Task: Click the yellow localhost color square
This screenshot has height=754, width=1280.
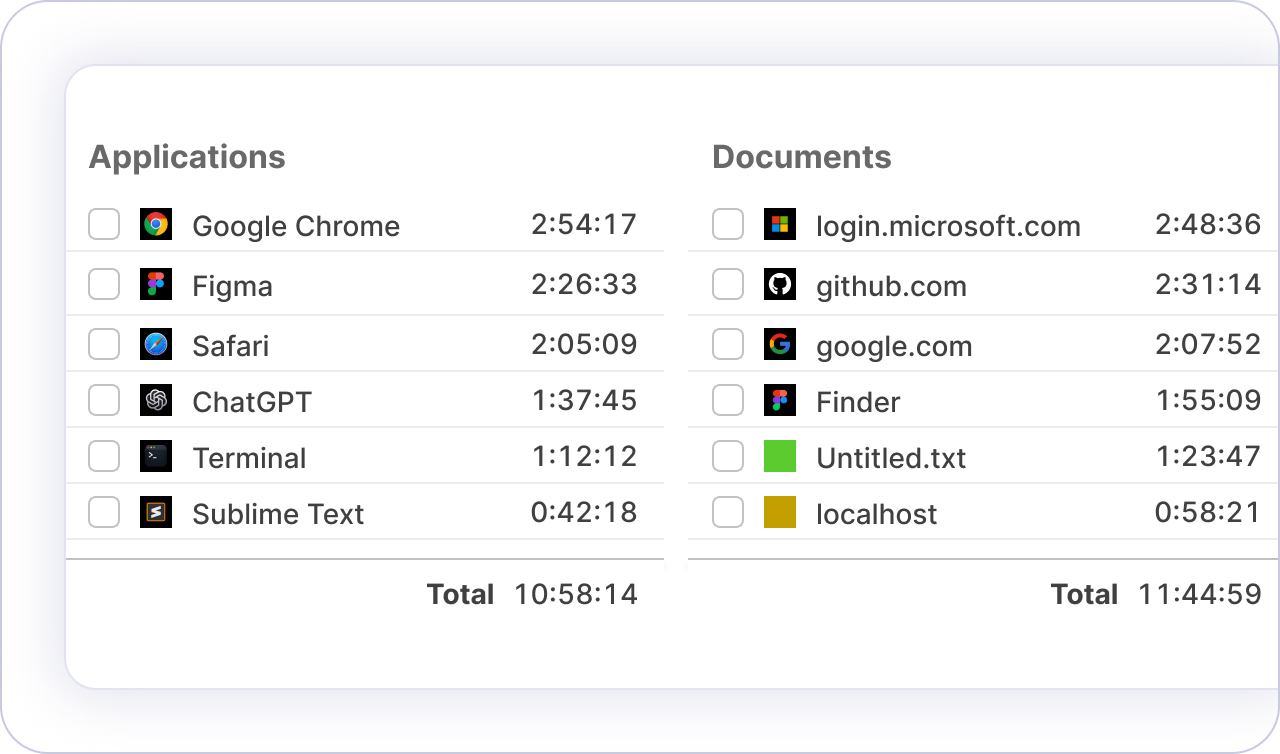Action: 780,512
